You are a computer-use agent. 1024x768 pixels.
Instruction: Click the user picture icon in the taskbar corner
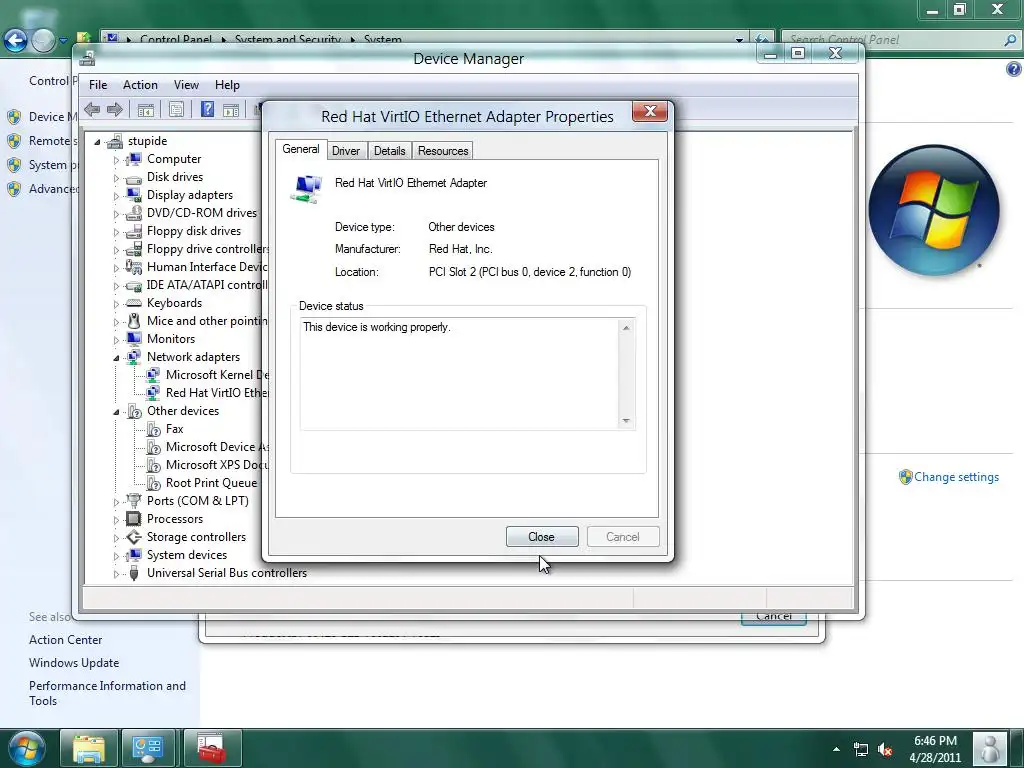[x=990, y=748]
